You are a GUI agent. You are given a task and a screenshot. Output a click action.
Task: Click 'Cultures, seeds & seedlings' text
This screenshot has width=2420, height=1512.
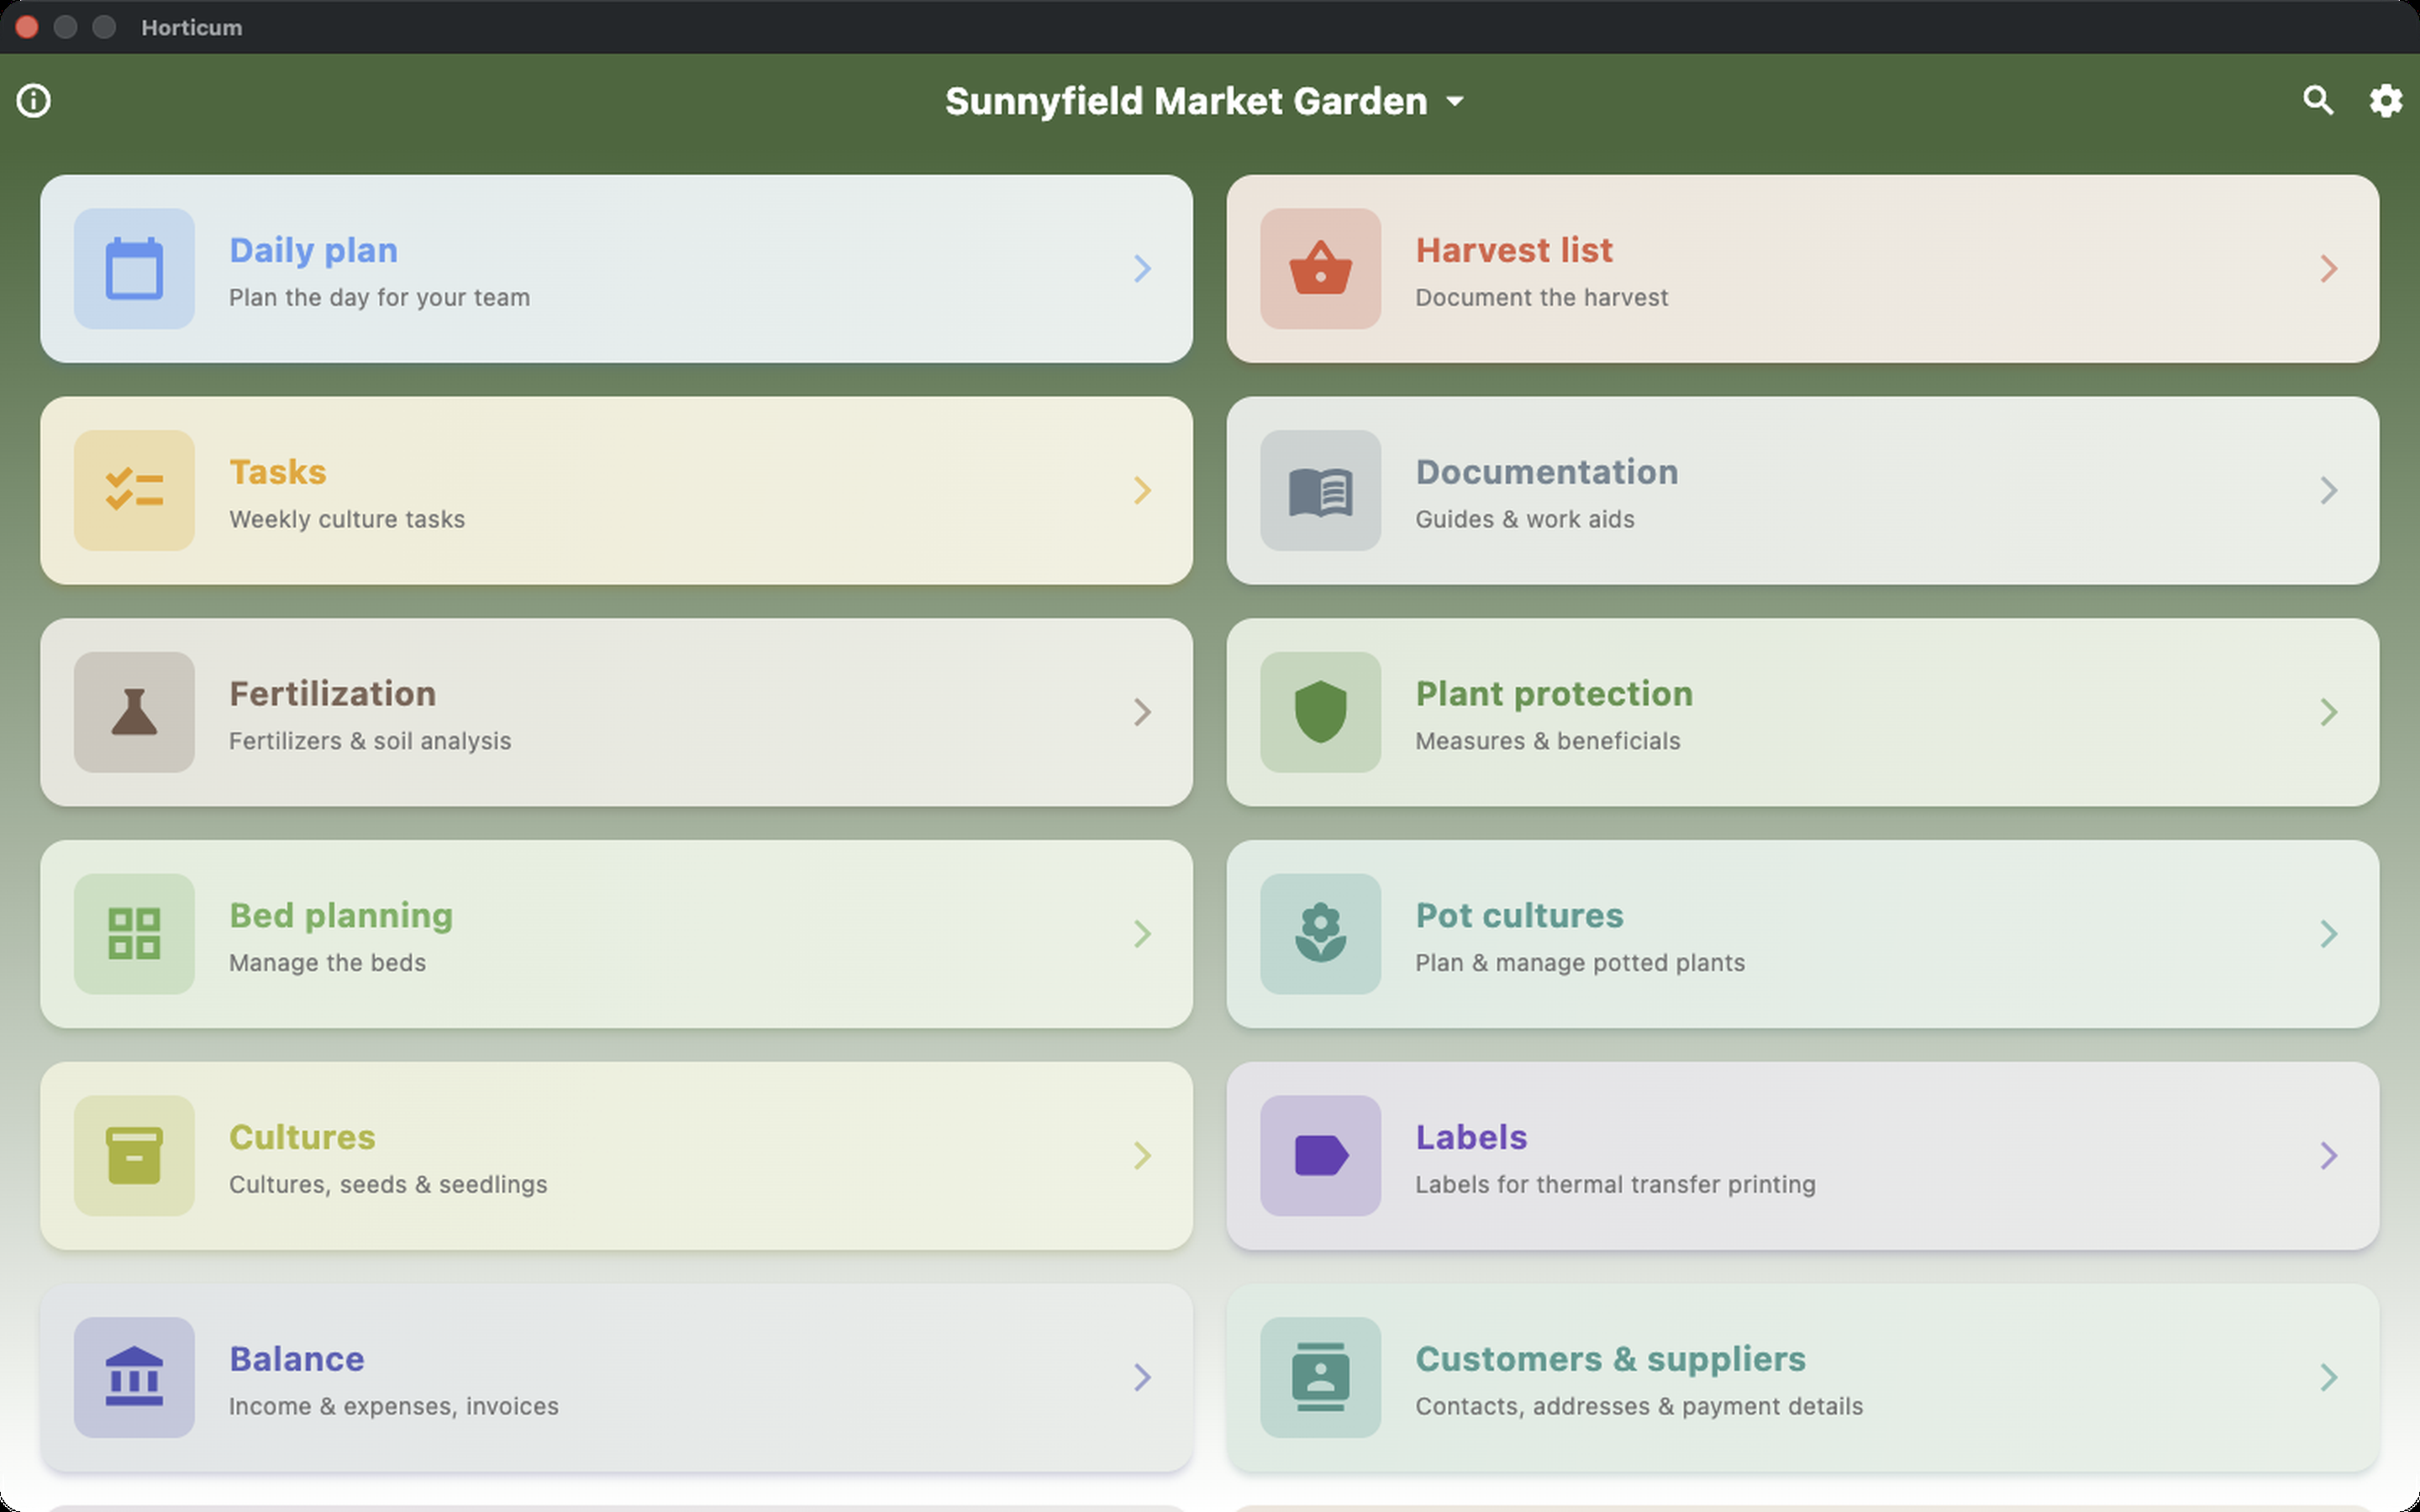tap(388, 1186)
